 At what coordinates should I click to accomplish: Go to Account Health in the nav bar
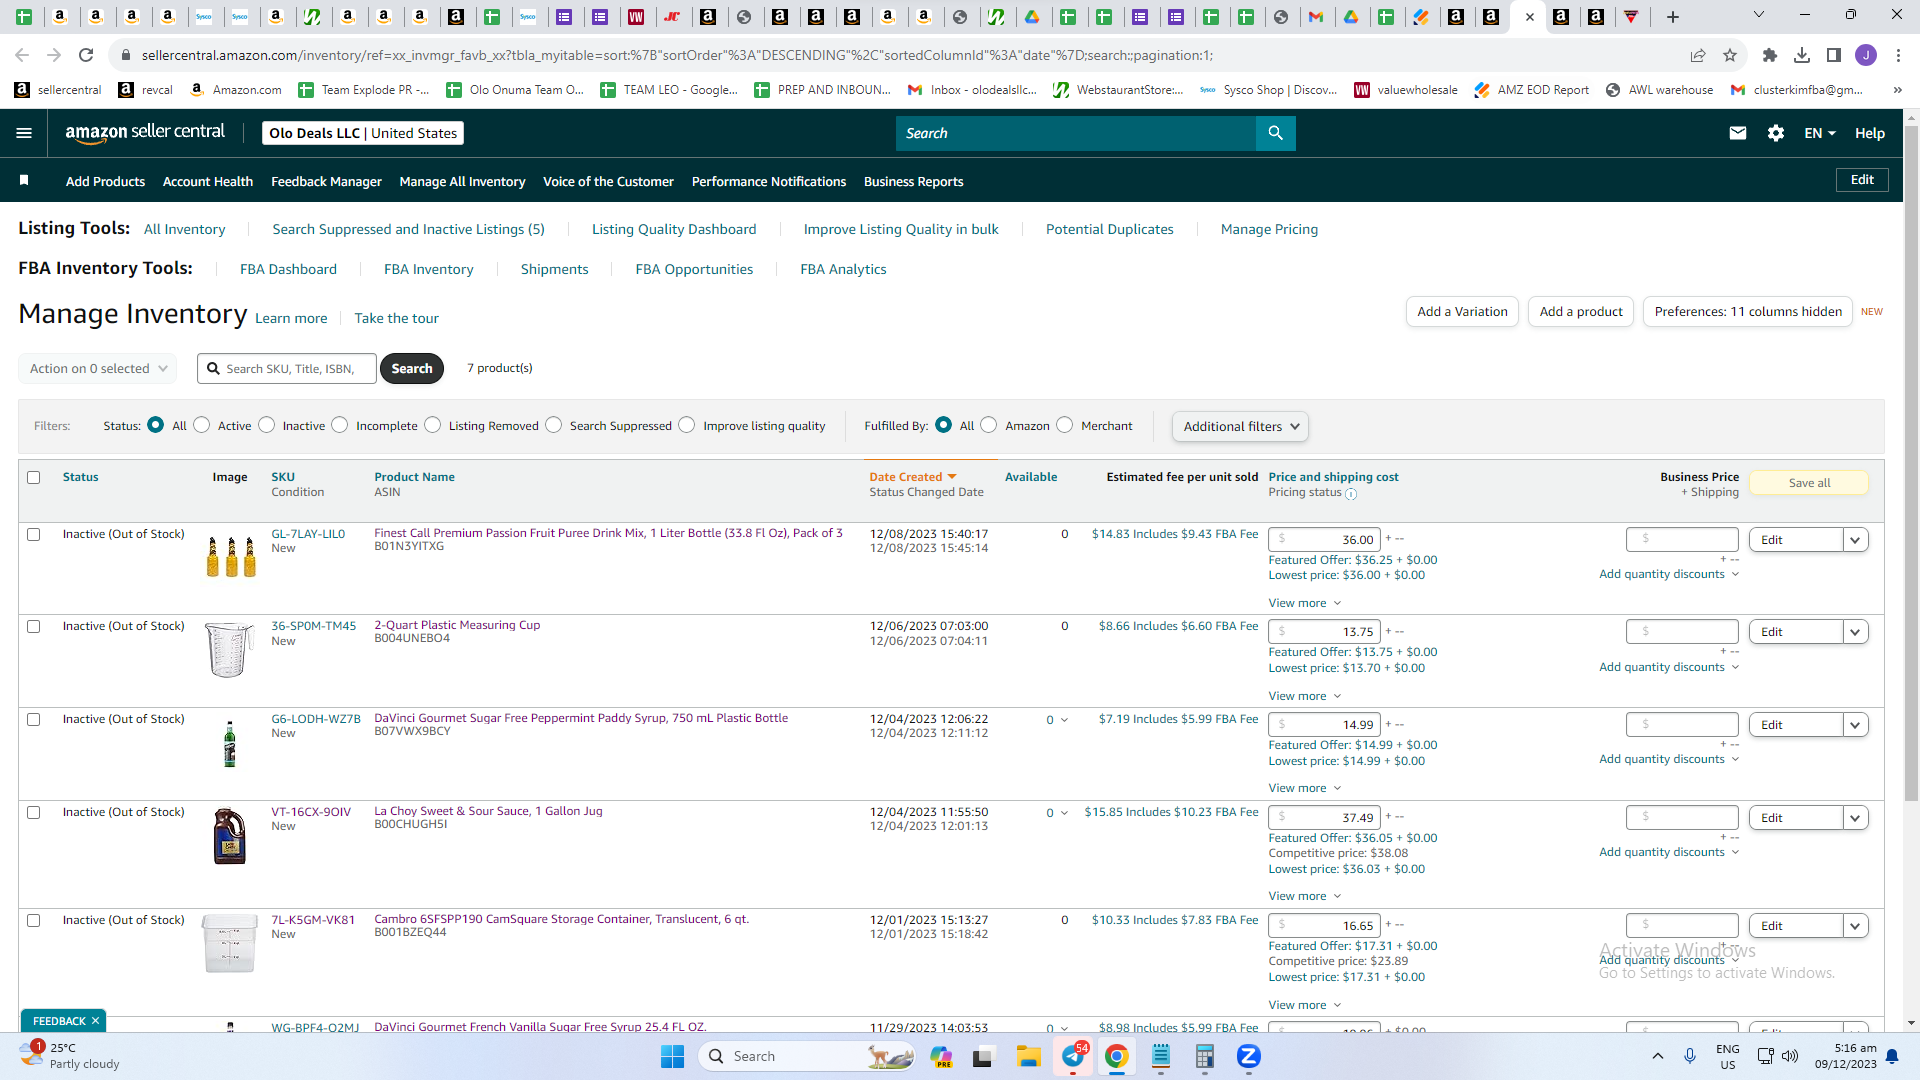[208, 181]
